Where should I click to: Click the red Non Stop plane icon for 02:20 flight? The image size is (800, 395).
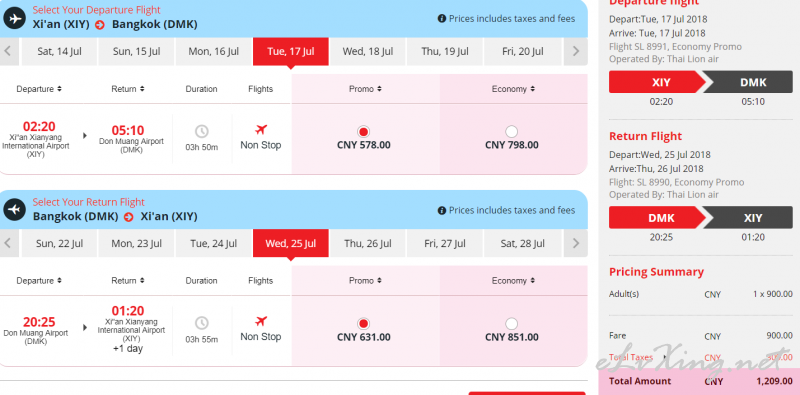pos(261,130)
